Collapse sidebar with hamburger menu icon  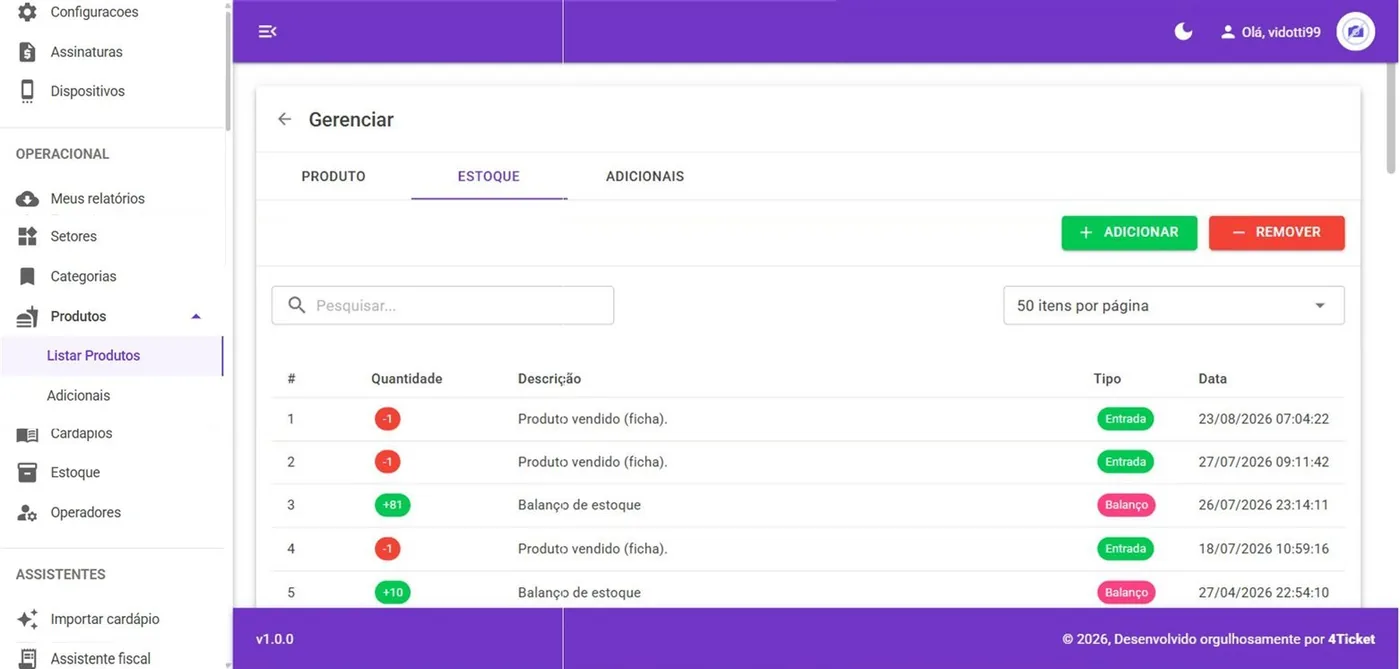click(x=267, y=32)
